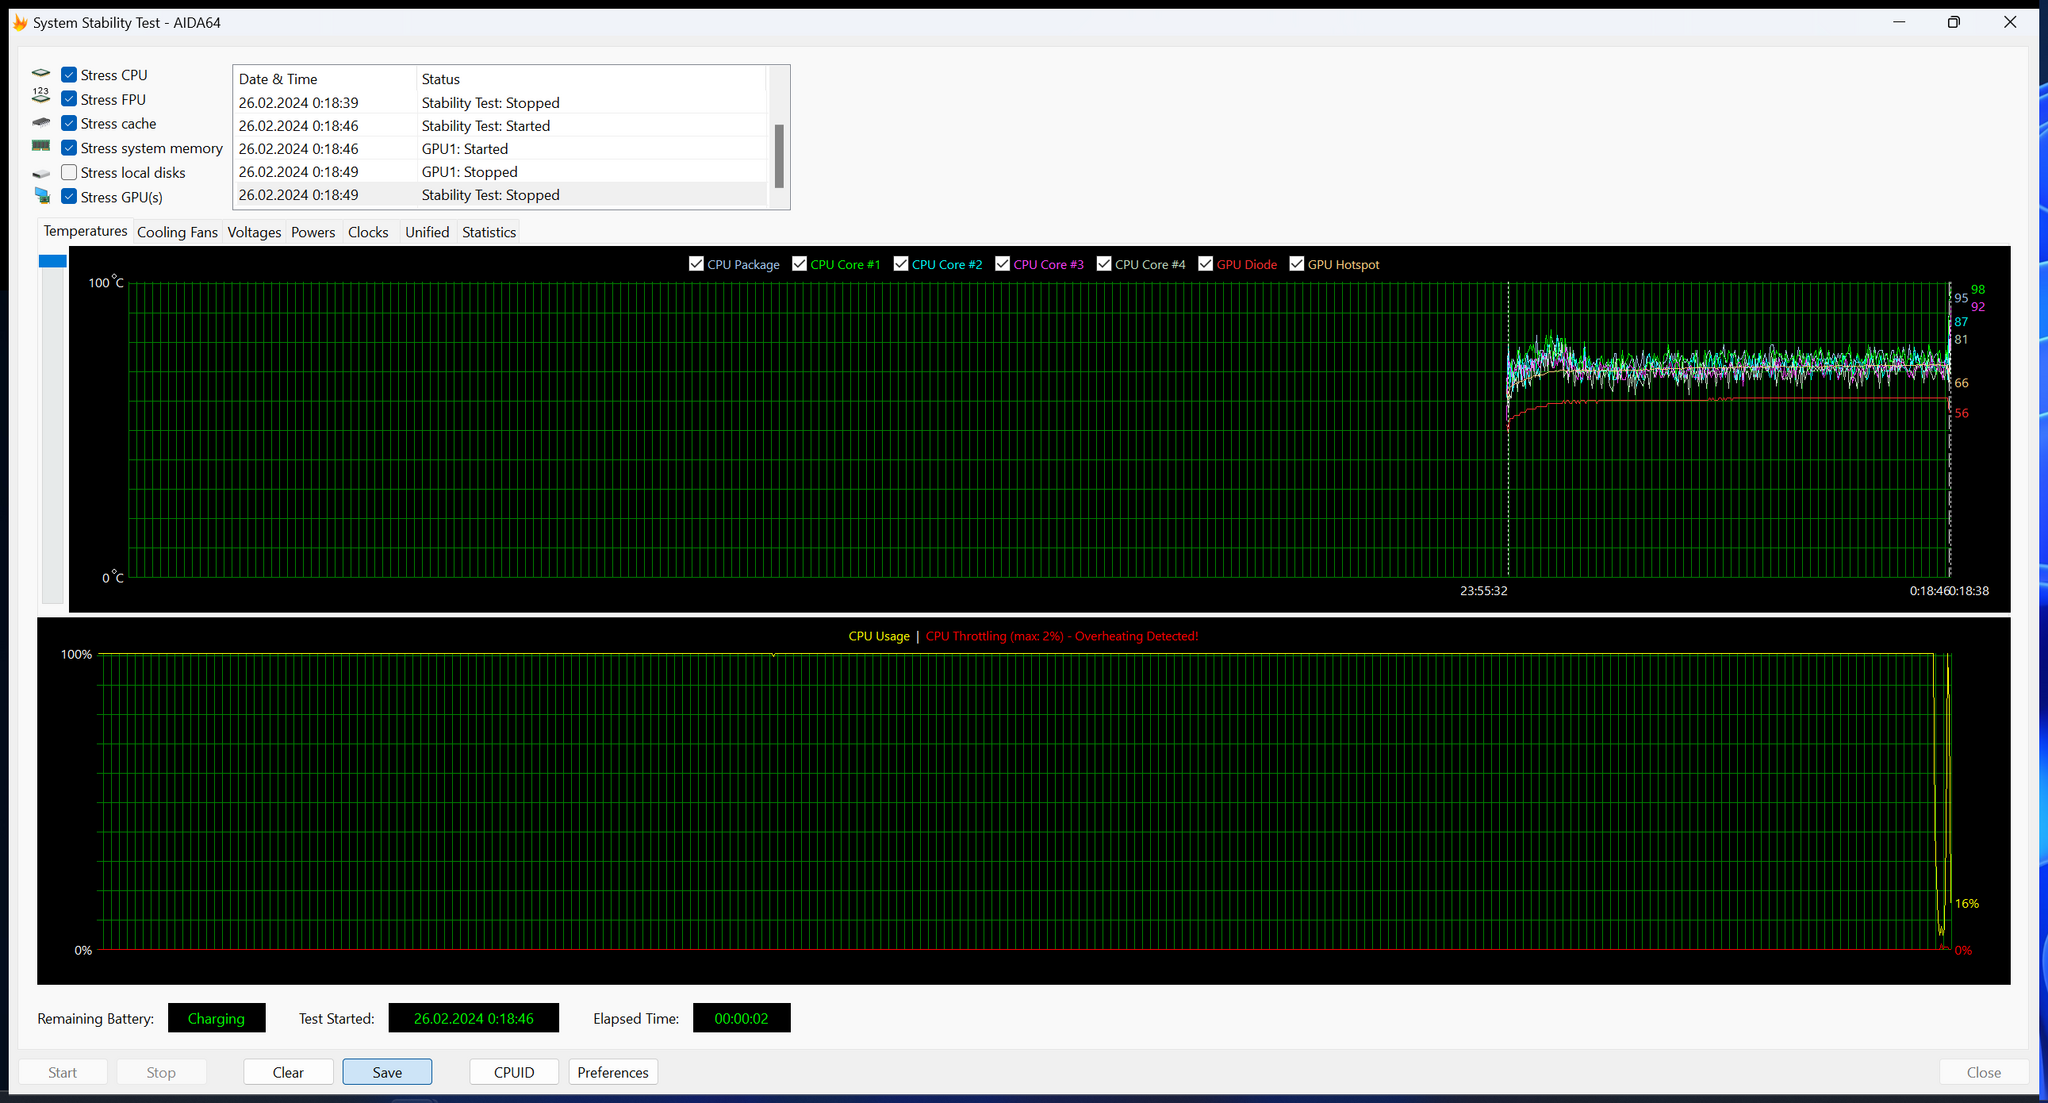The image size is (2048, 1103).
Task: Click the 123 FPU icon
Action: pos(41,96)
